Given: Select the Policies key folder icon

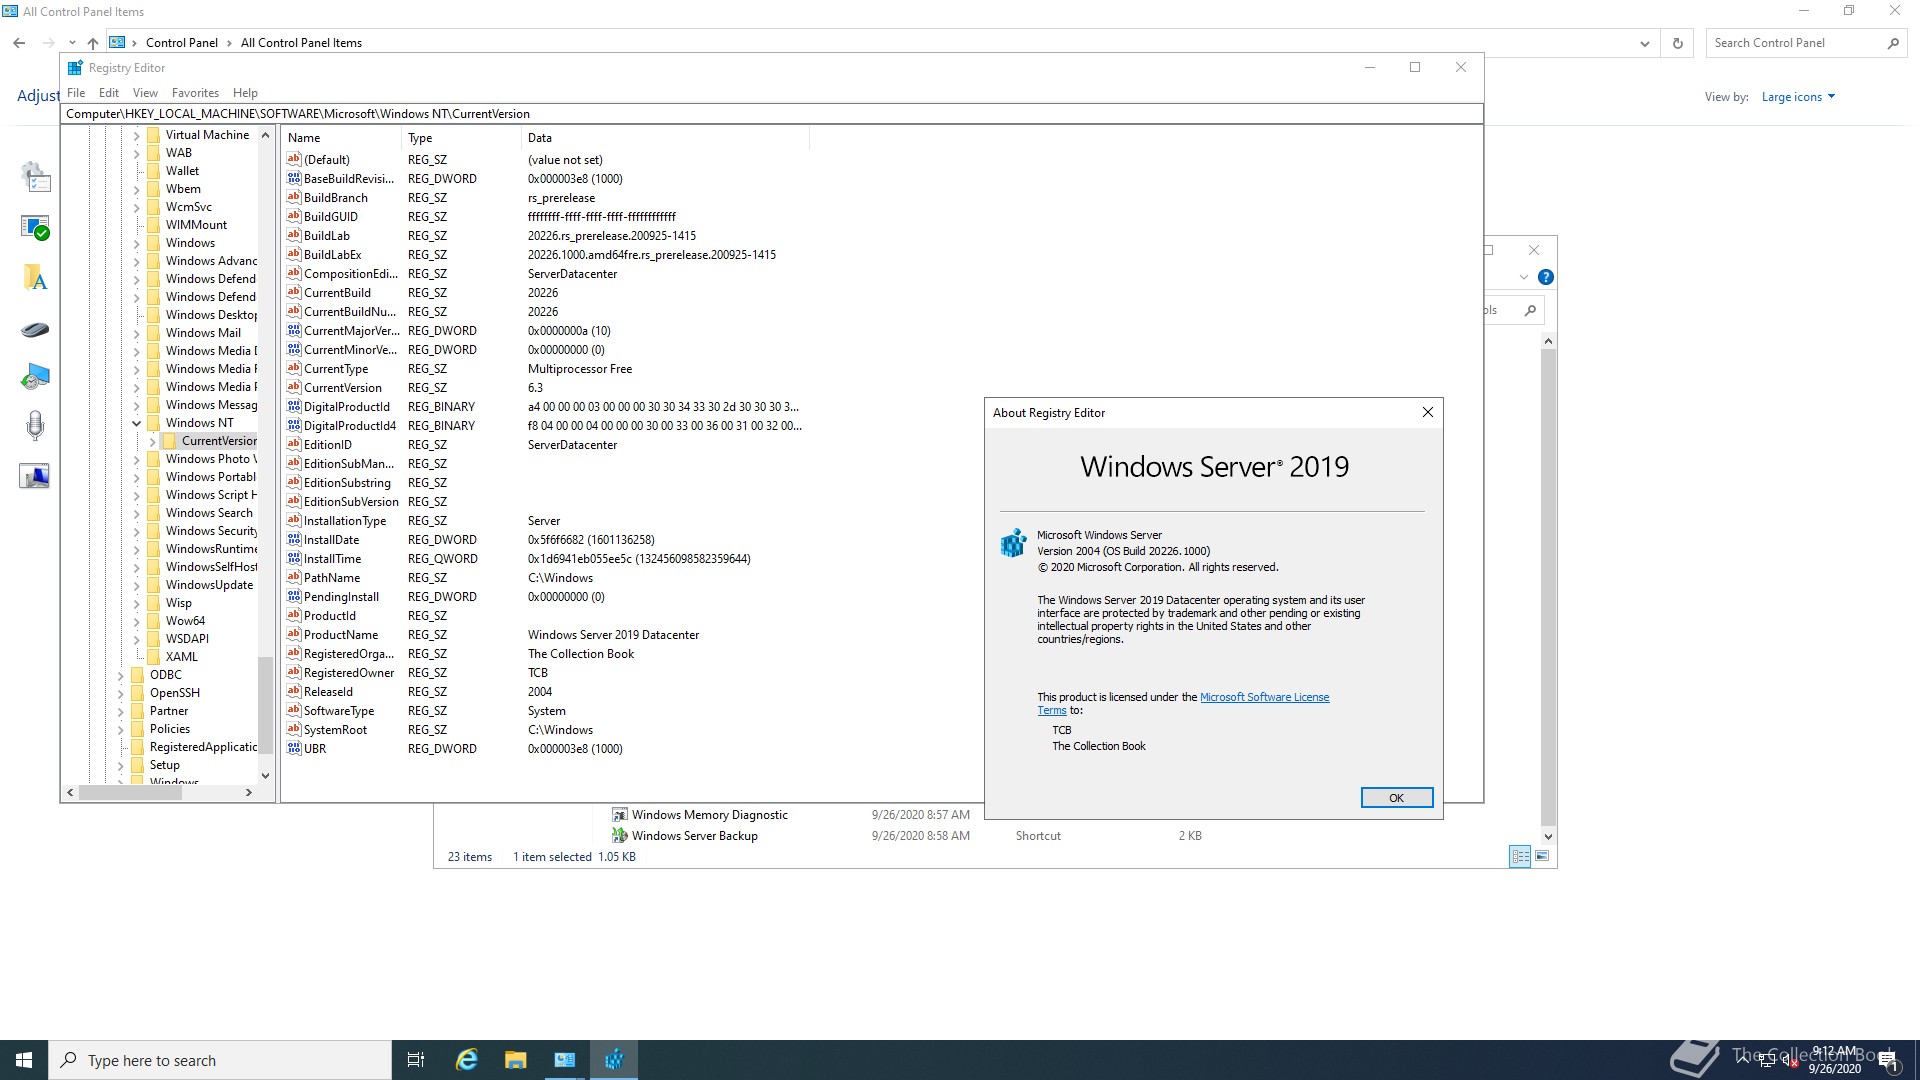Looking at the screenshot, I should (x=137, y=729).
